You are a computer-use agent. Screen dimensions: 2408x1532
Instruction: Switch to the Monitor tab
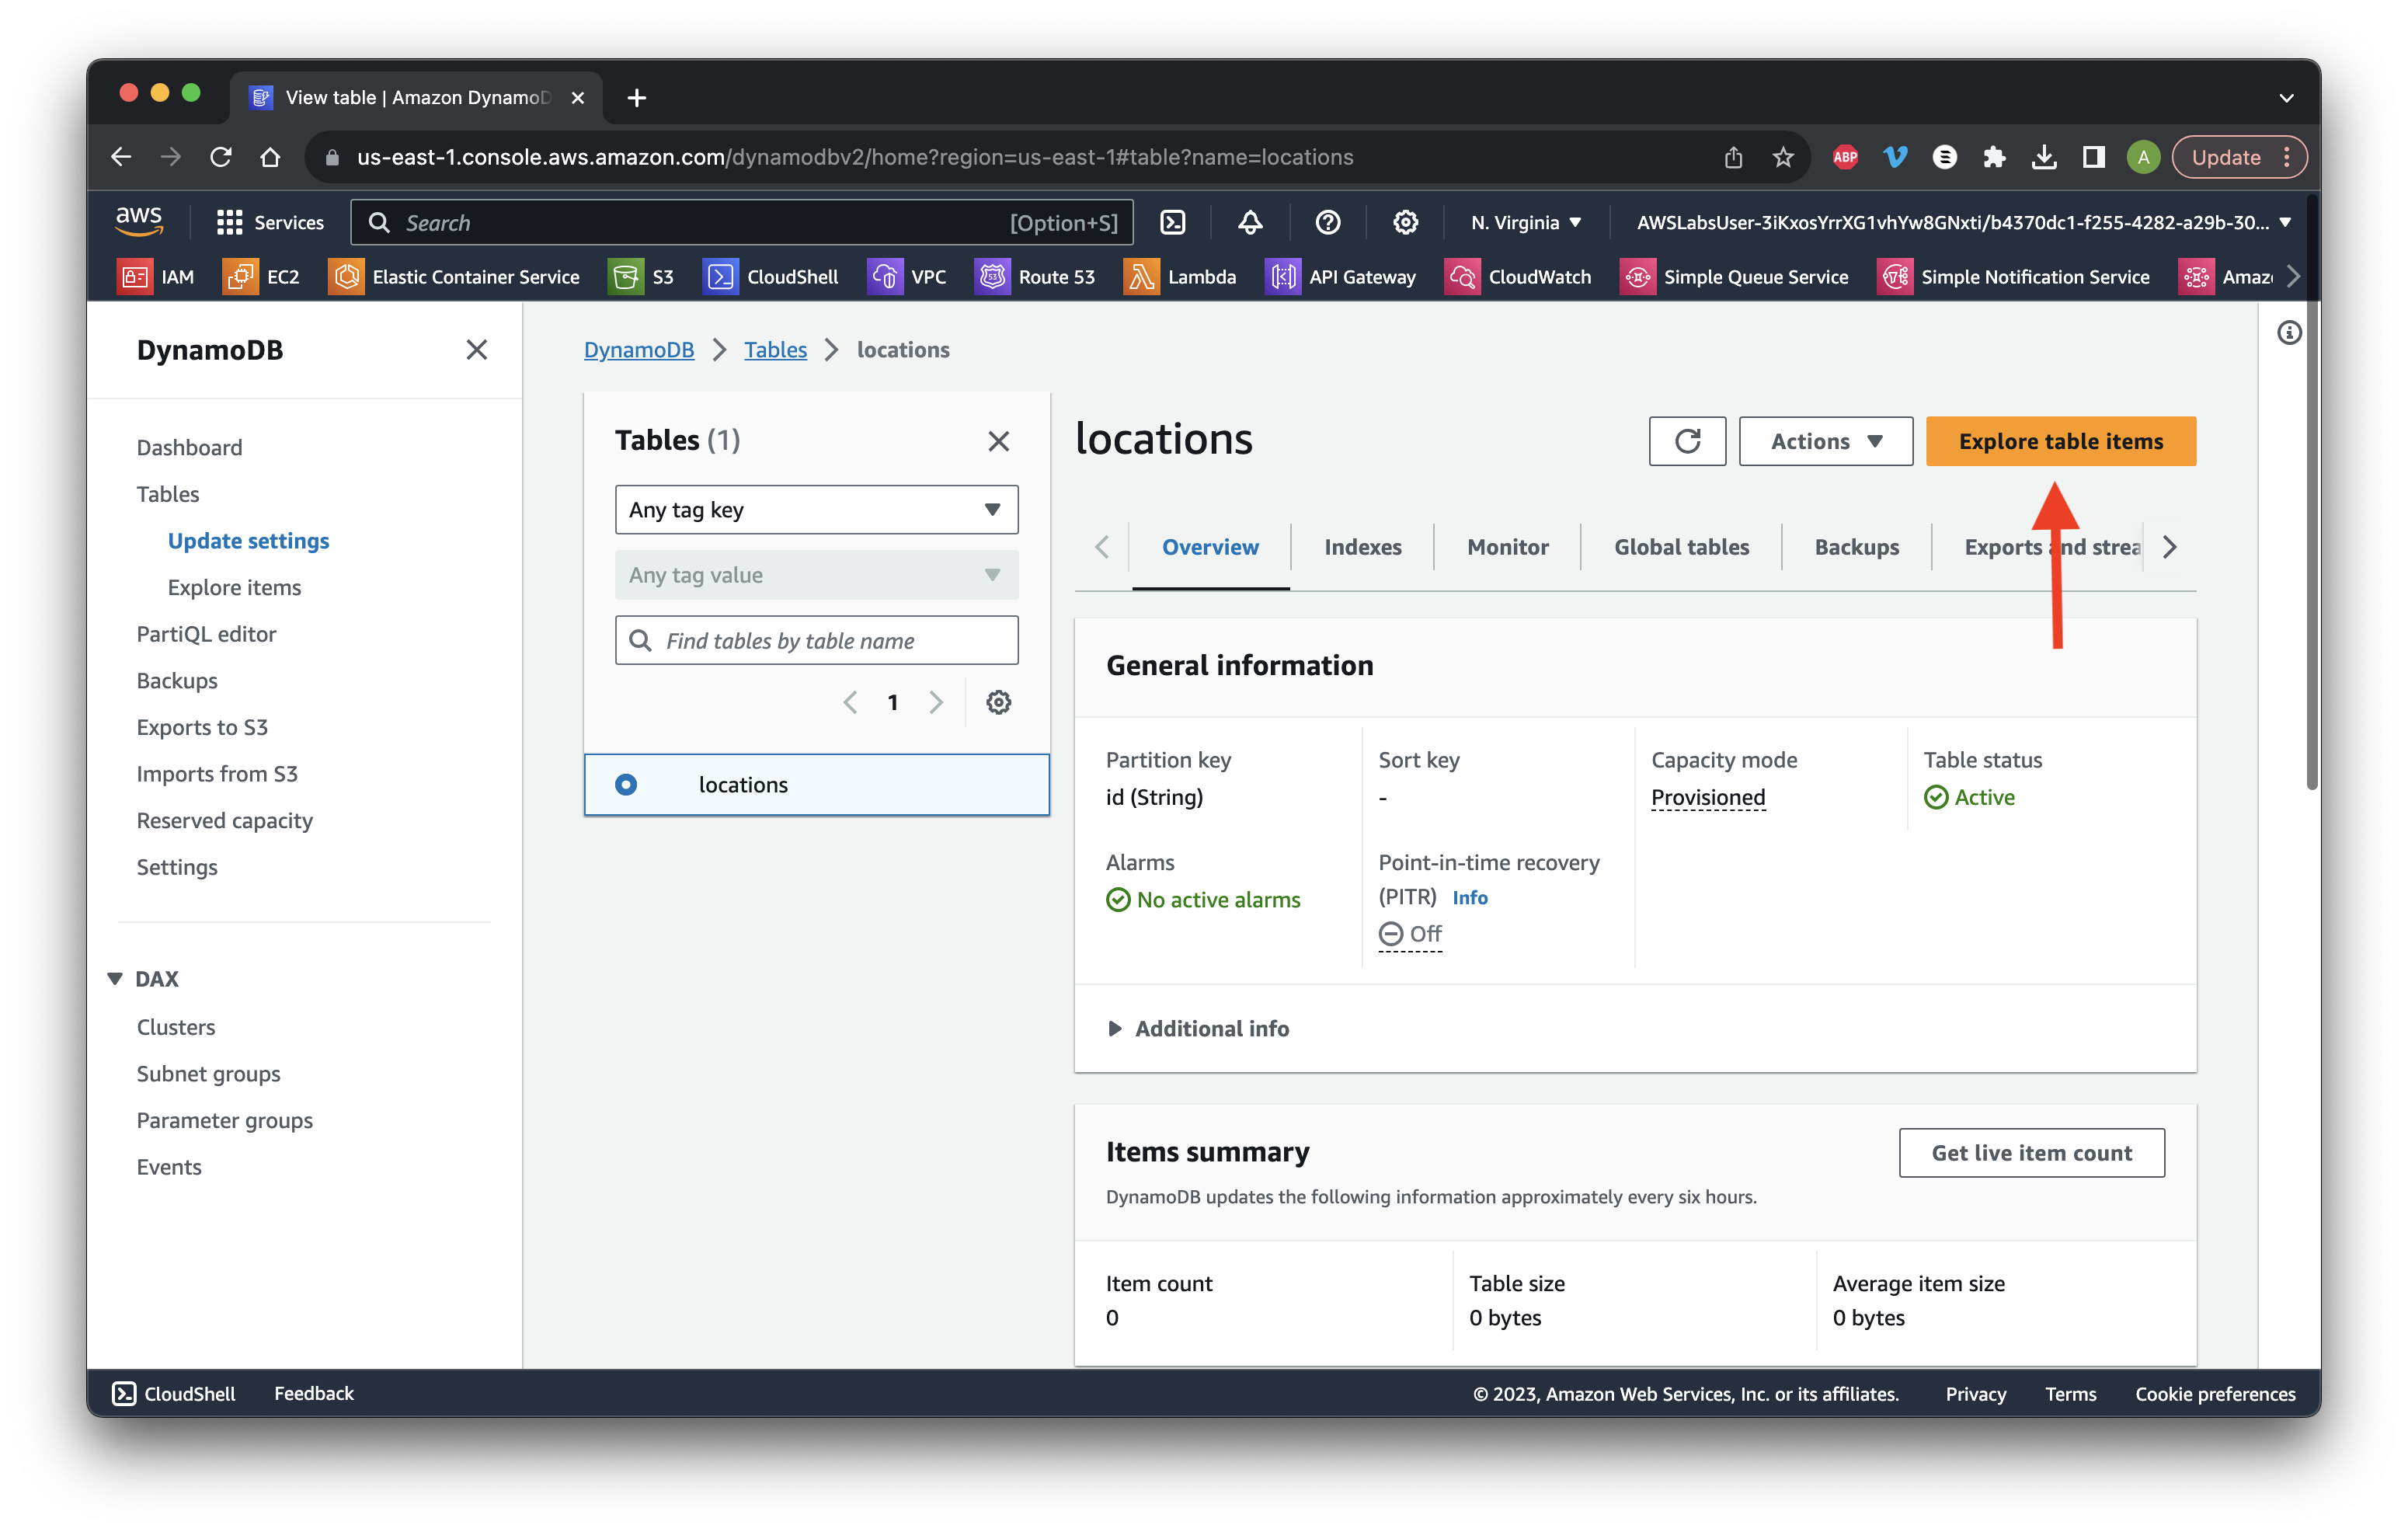pyautogui.click(x=1508, y=547)
